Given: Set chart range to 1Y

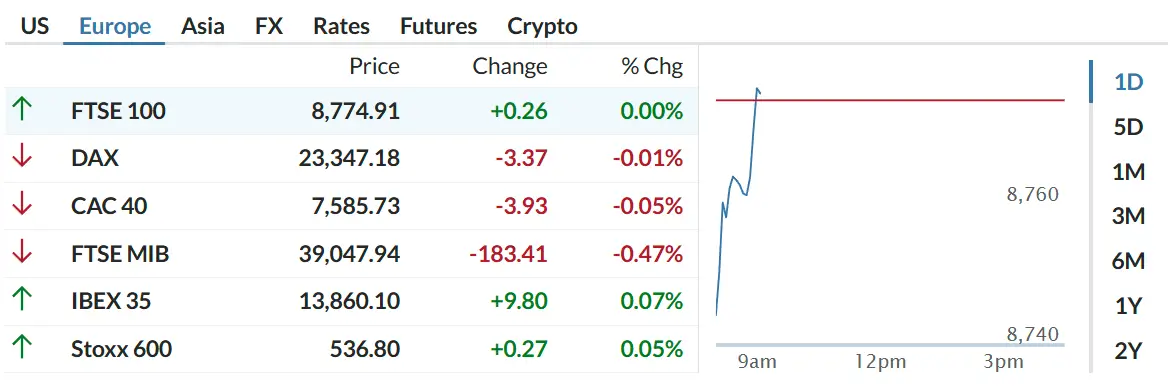Looking at the screenshot, I should (1129, 306).
